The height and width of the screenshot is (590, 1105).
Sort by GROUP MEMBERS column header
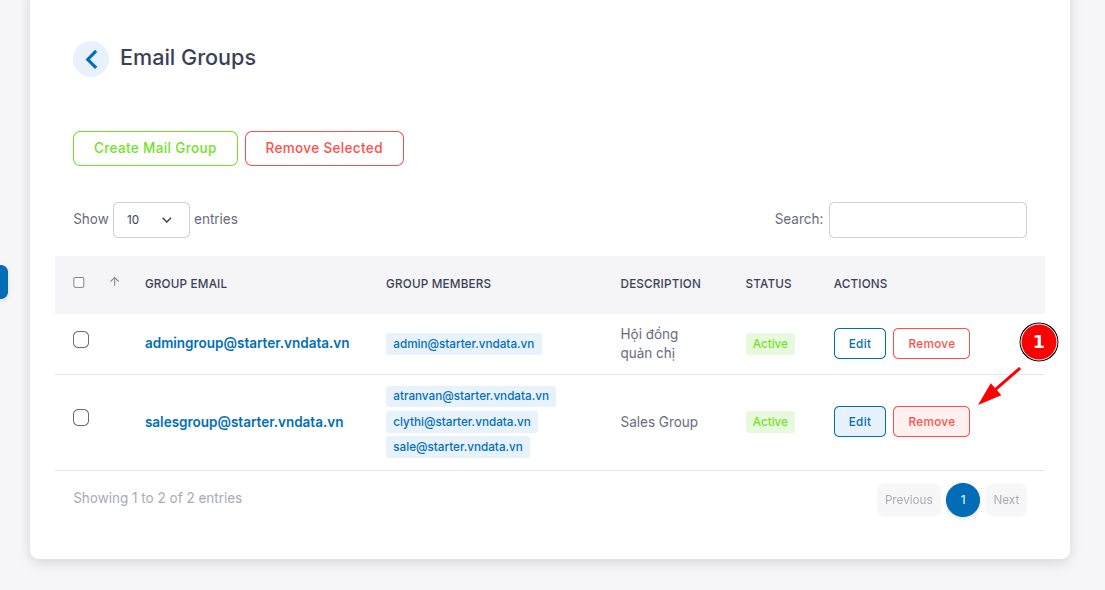(438, 284)
